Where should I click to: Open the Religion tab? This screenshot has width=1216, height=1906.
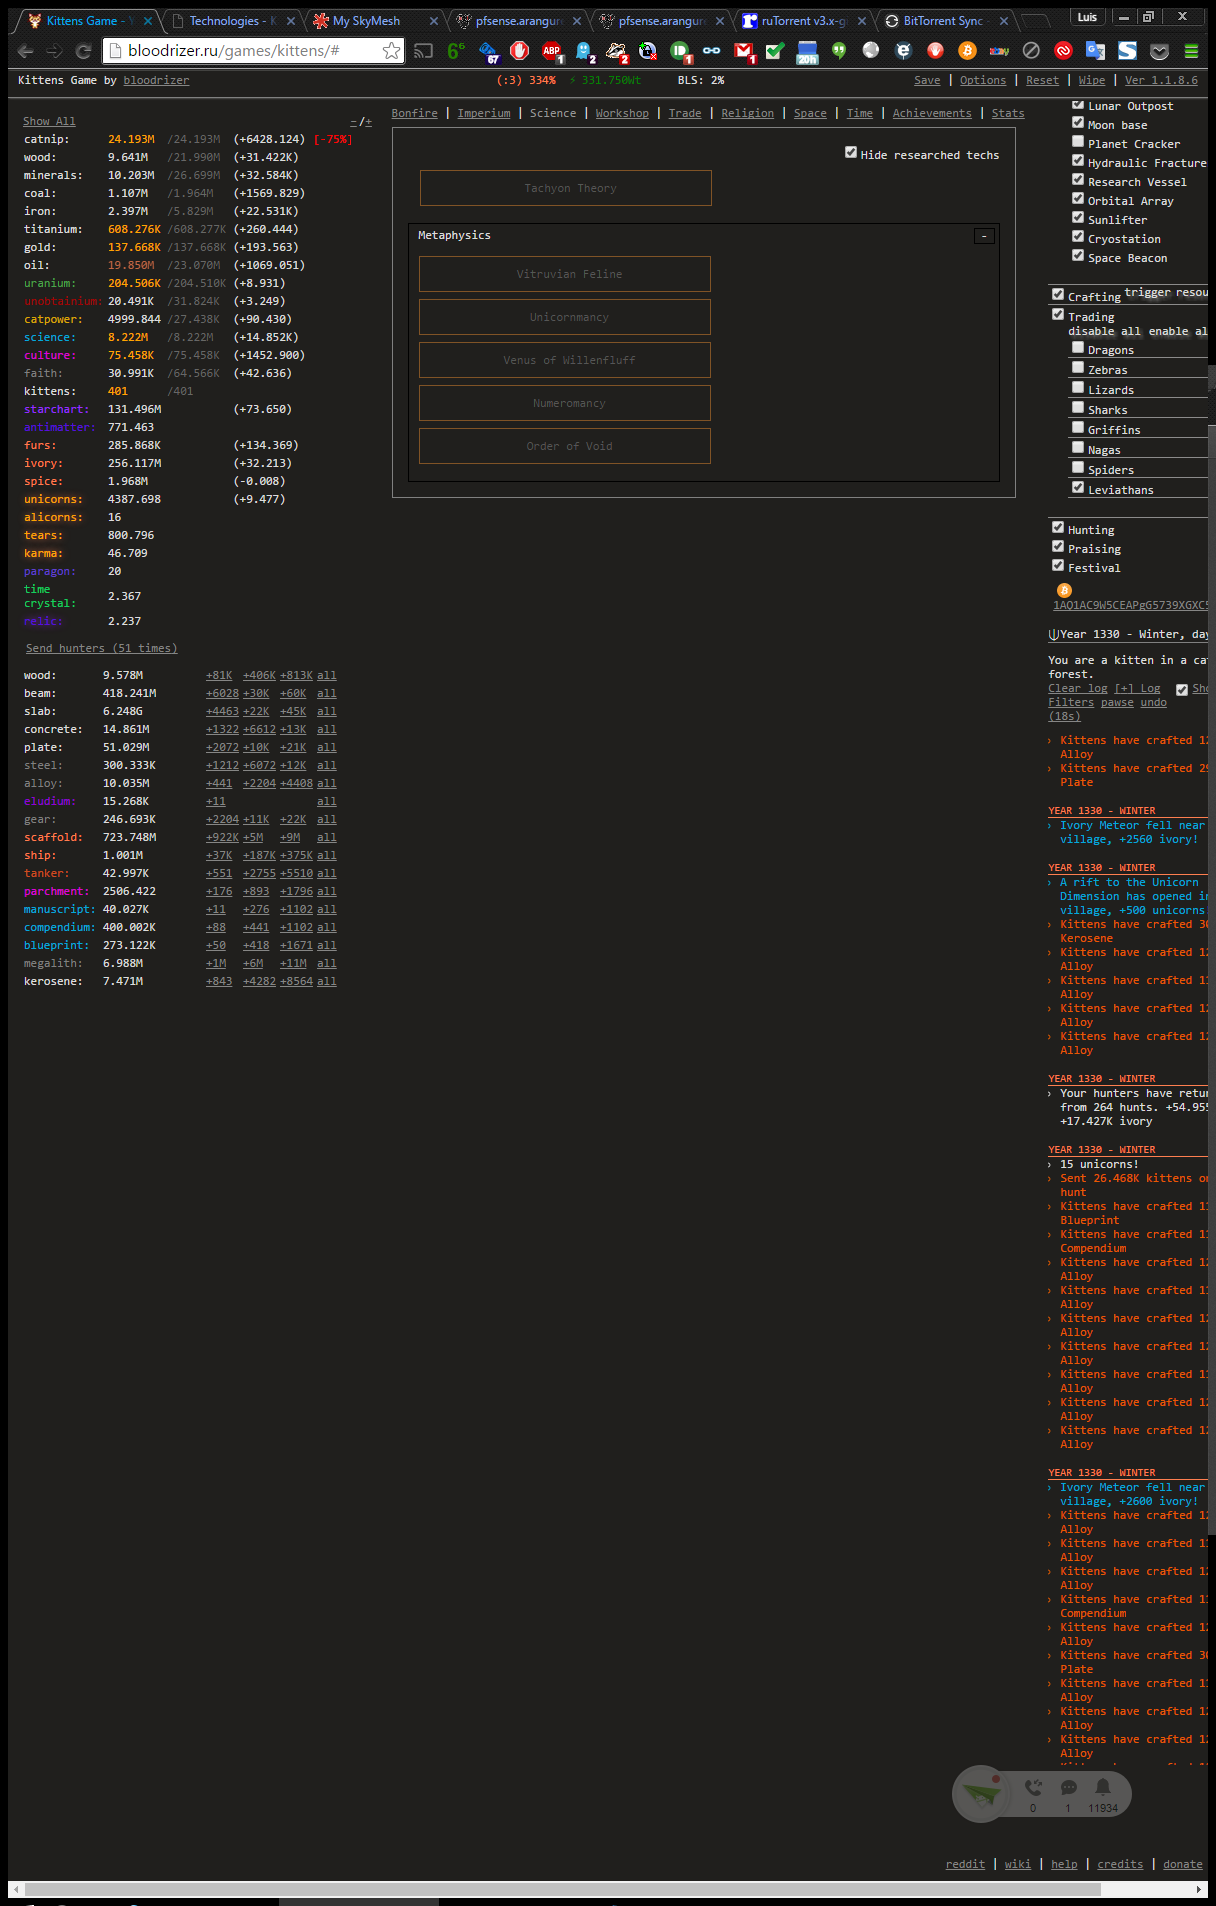coord(747,114)
